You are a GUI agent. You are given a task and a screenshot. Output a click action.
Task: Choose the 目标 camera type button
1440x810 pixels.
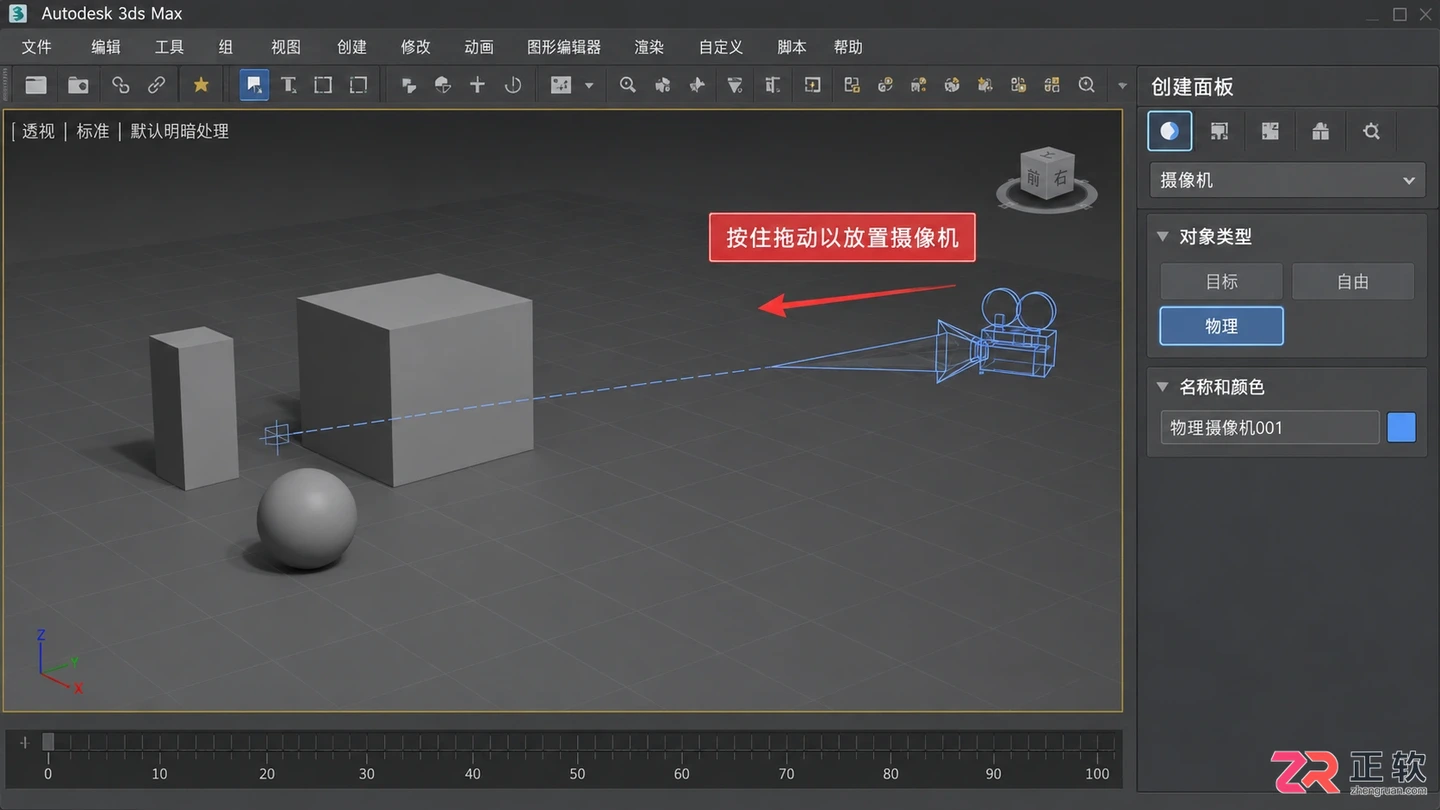pyautogui.click(x=1221, y=281)
